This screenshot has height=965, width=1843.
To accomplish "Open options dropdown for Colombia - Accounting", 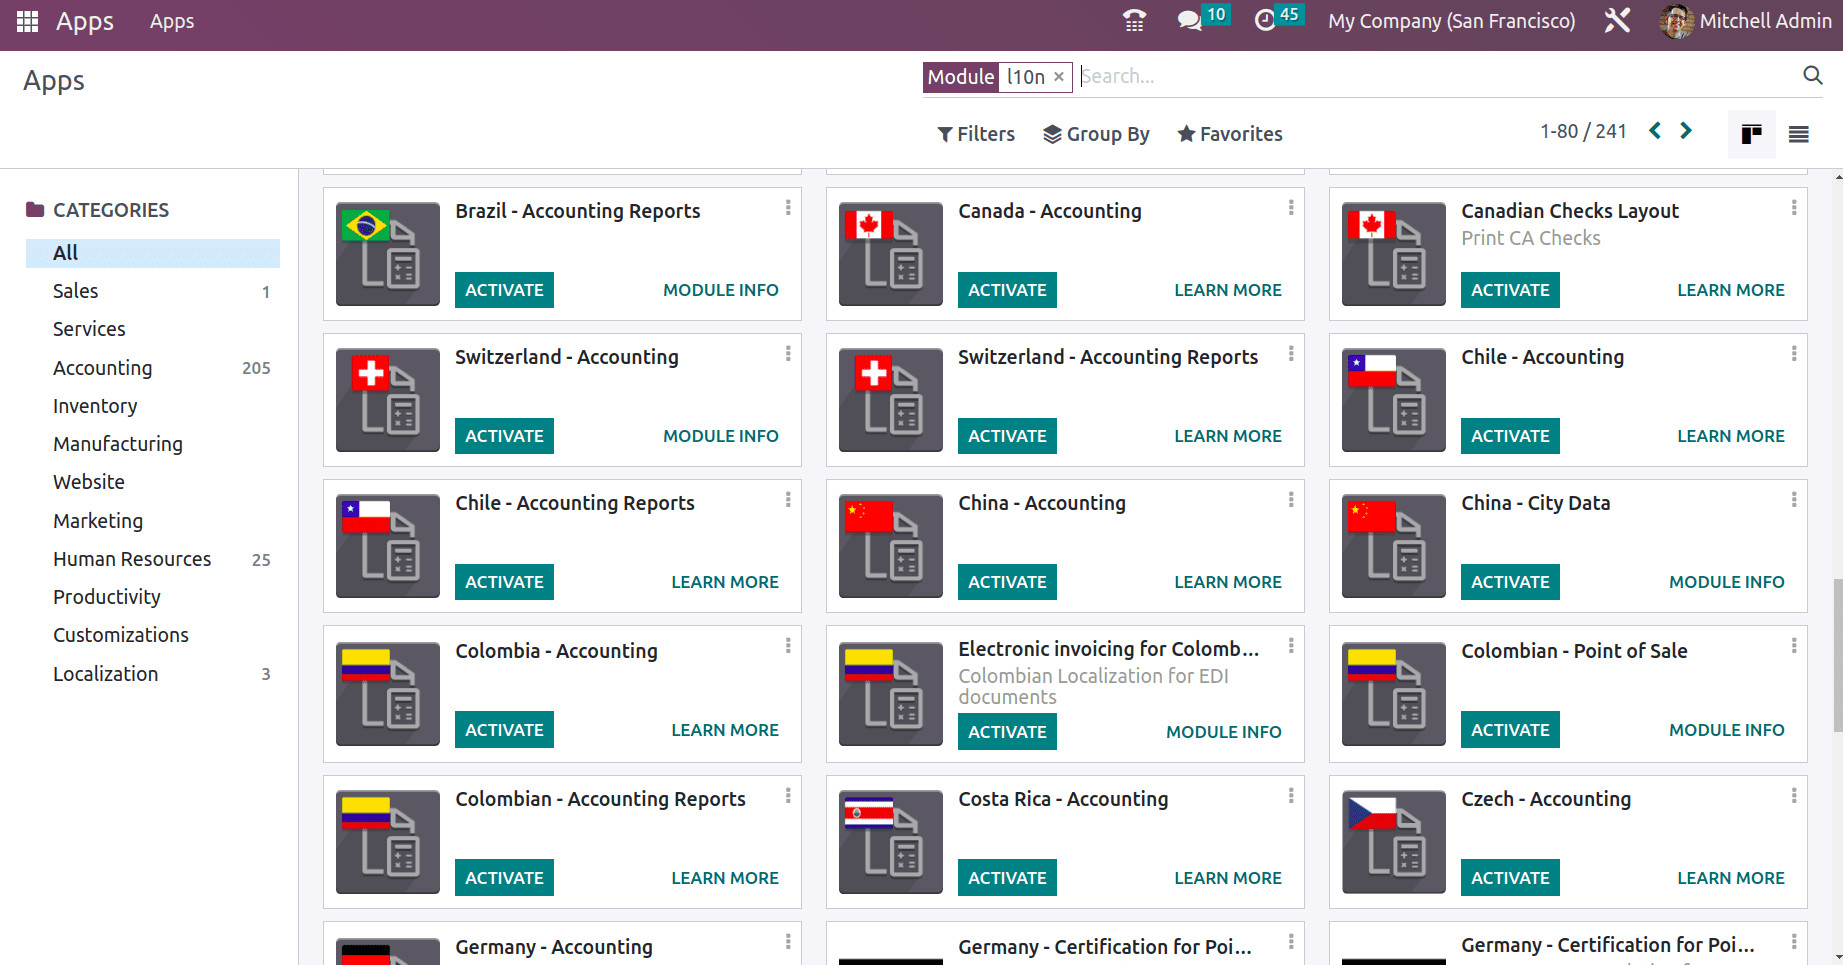I will click(x=788, y=646).
